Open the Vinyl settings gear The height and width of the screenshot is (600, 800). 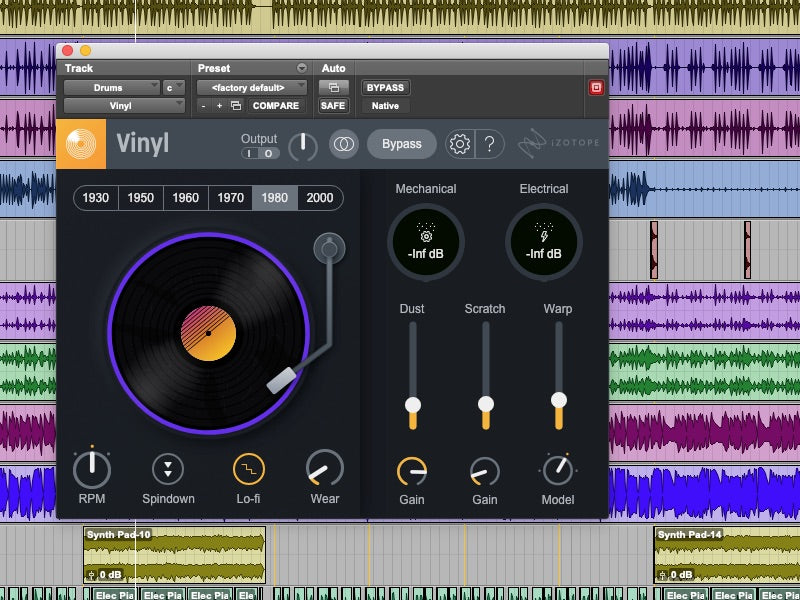[460, 144]
